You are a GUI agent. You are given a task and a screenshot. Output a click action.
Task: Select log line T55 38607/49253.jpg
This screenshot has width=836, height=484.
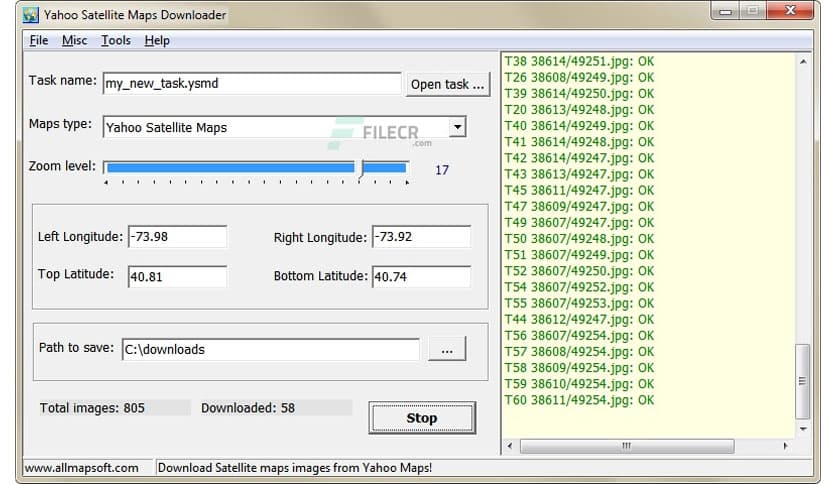tap(579, 303)
